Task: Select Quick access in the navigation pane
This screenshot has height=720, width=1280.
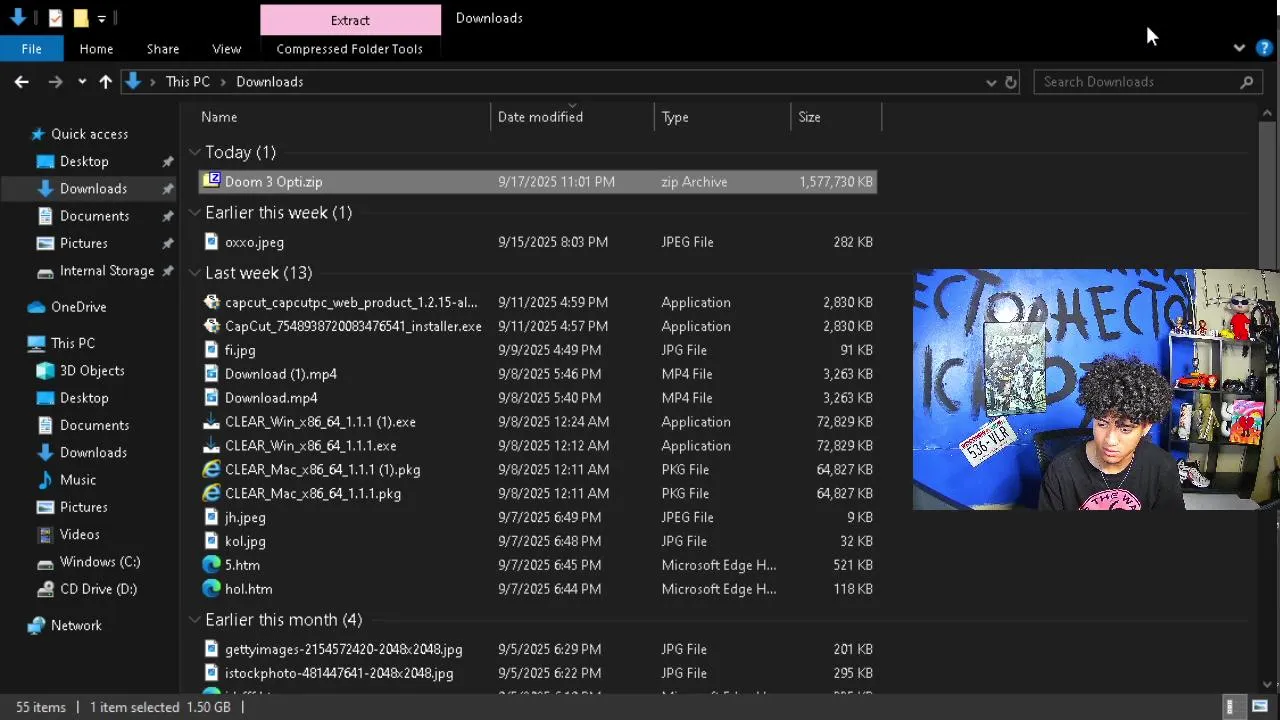Action: pyautogui.click(x=89, y=134)
